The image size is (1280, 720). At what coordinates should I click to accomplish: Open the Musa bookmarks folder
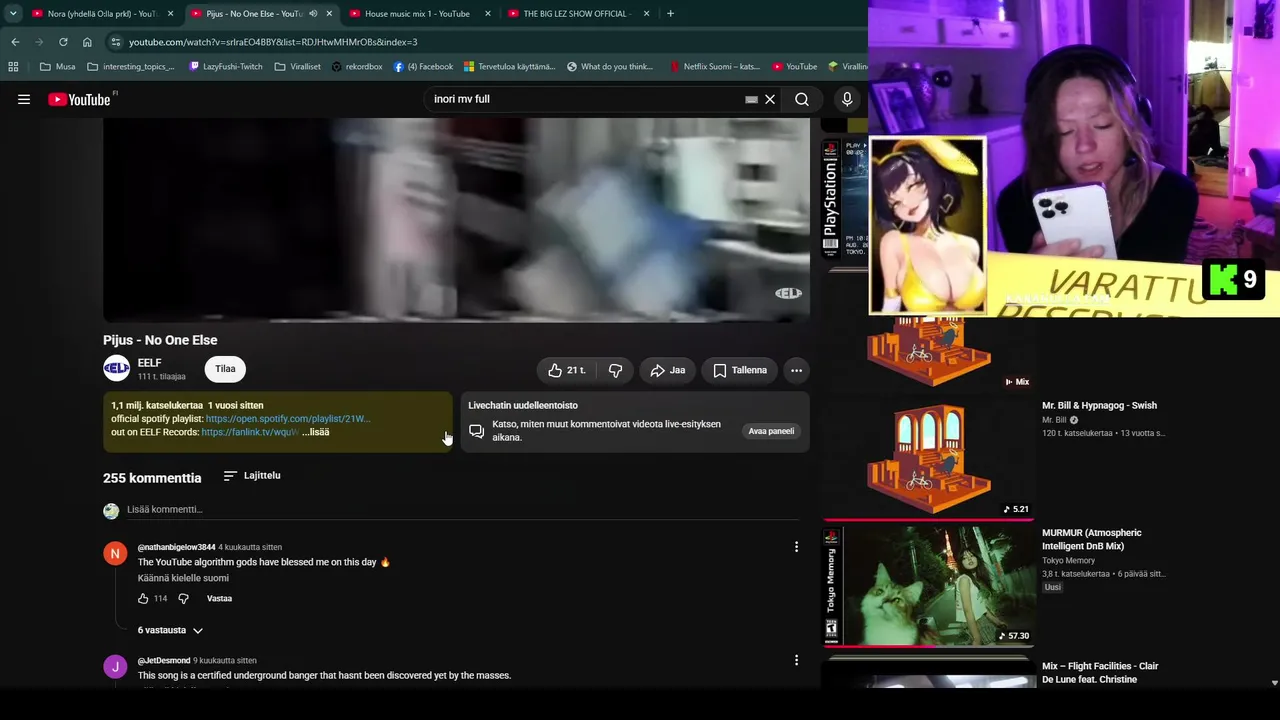pyautogui.click(x=57, y=67)
